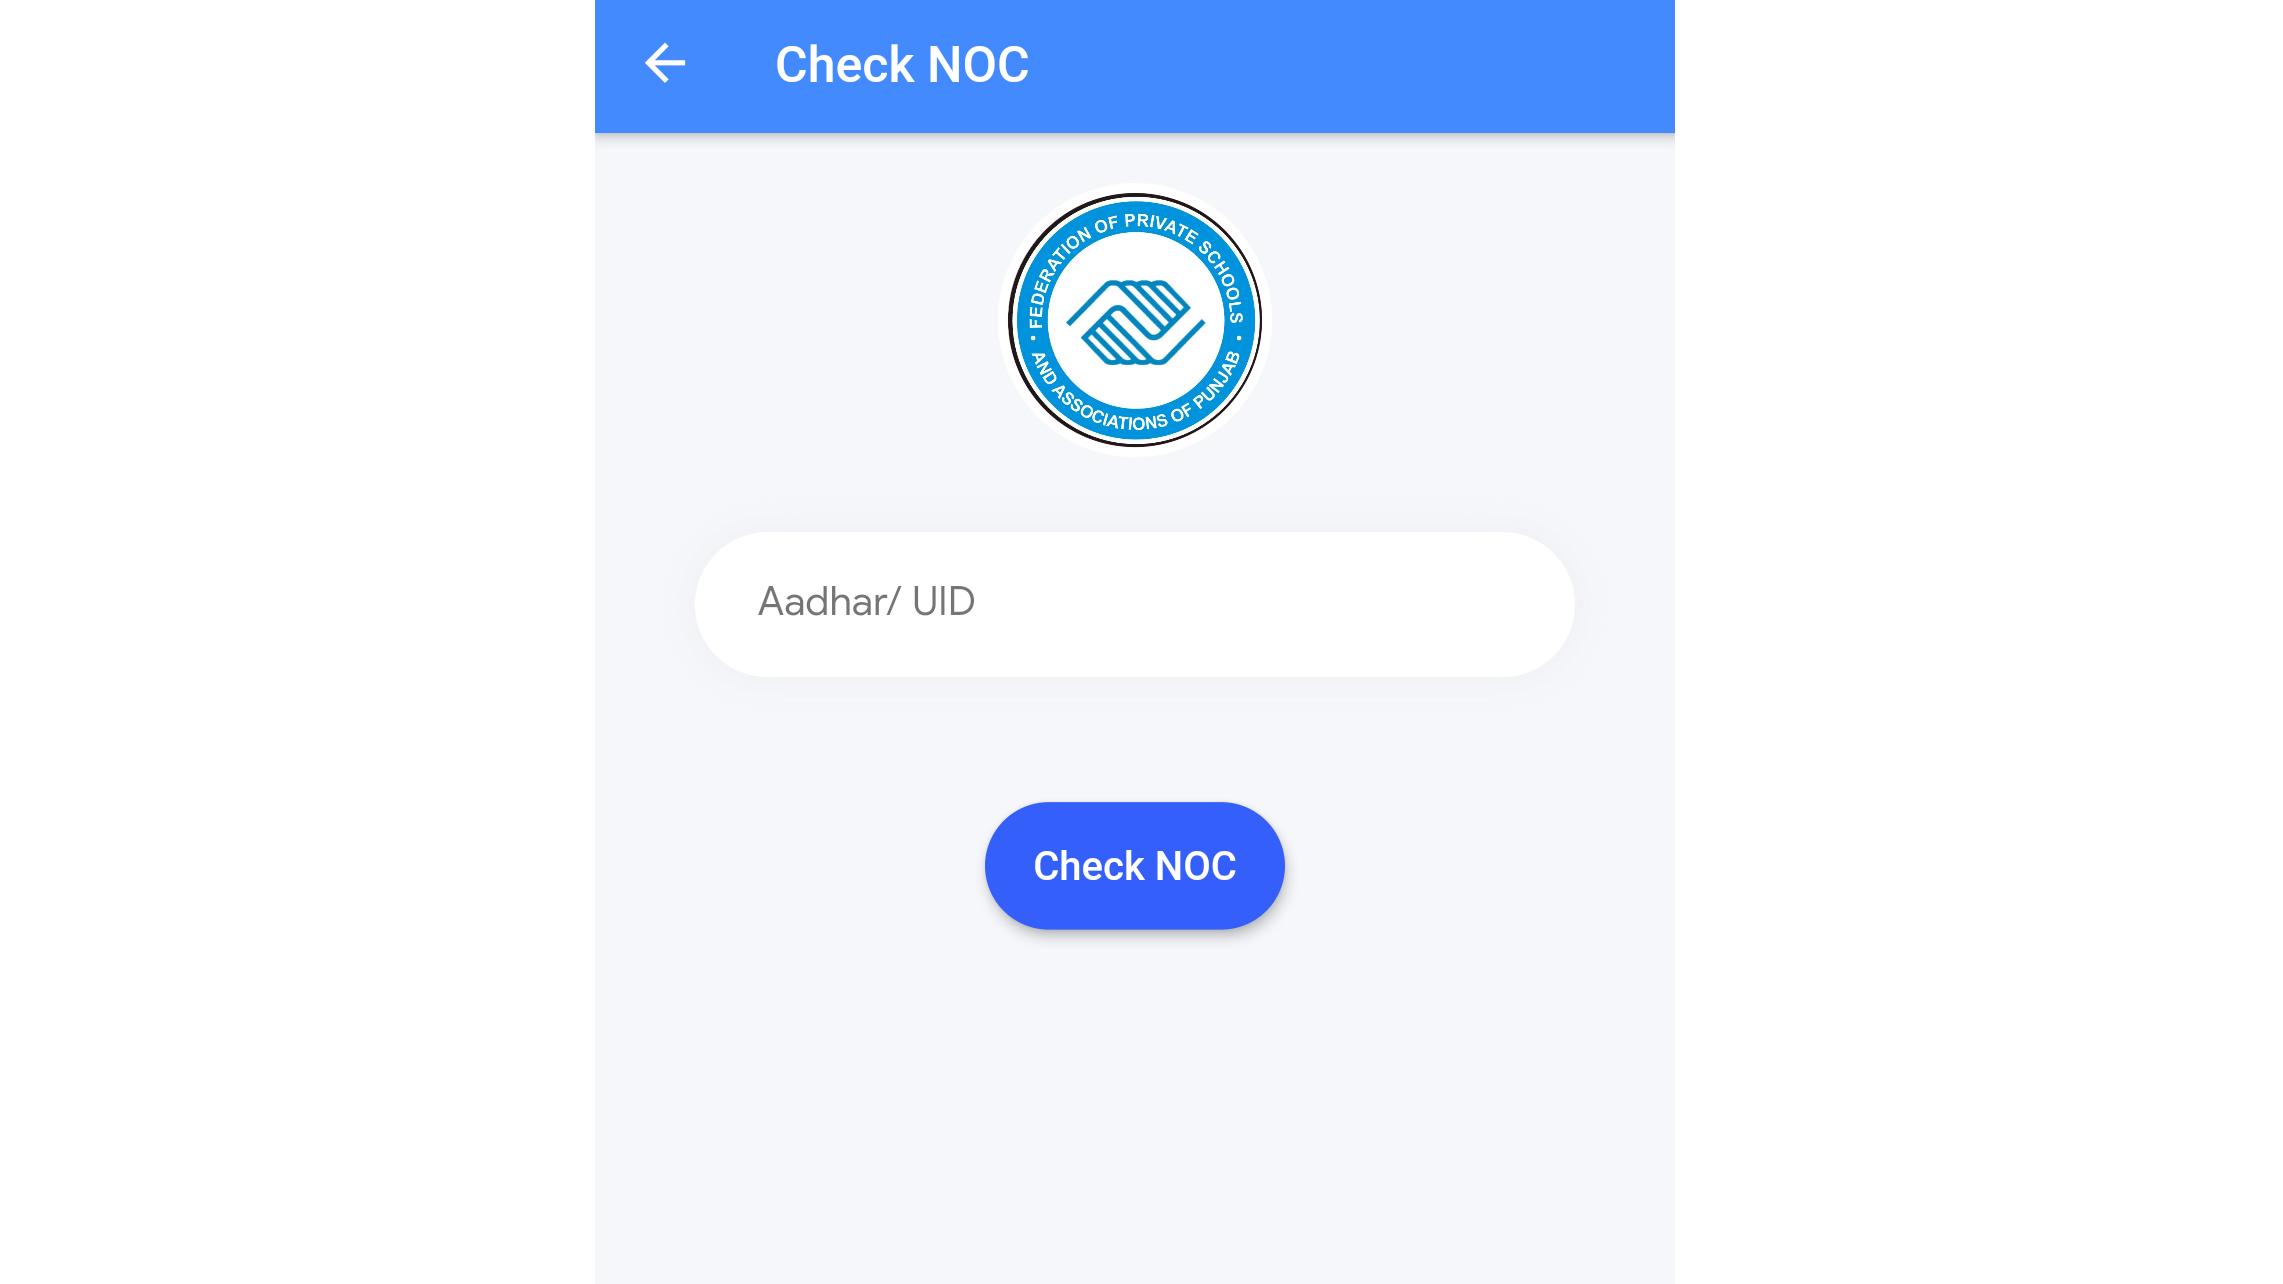2283x1284 pixels.
Task: Select the rounded white Aadhar text box
Action: [x=1134, y=604]
